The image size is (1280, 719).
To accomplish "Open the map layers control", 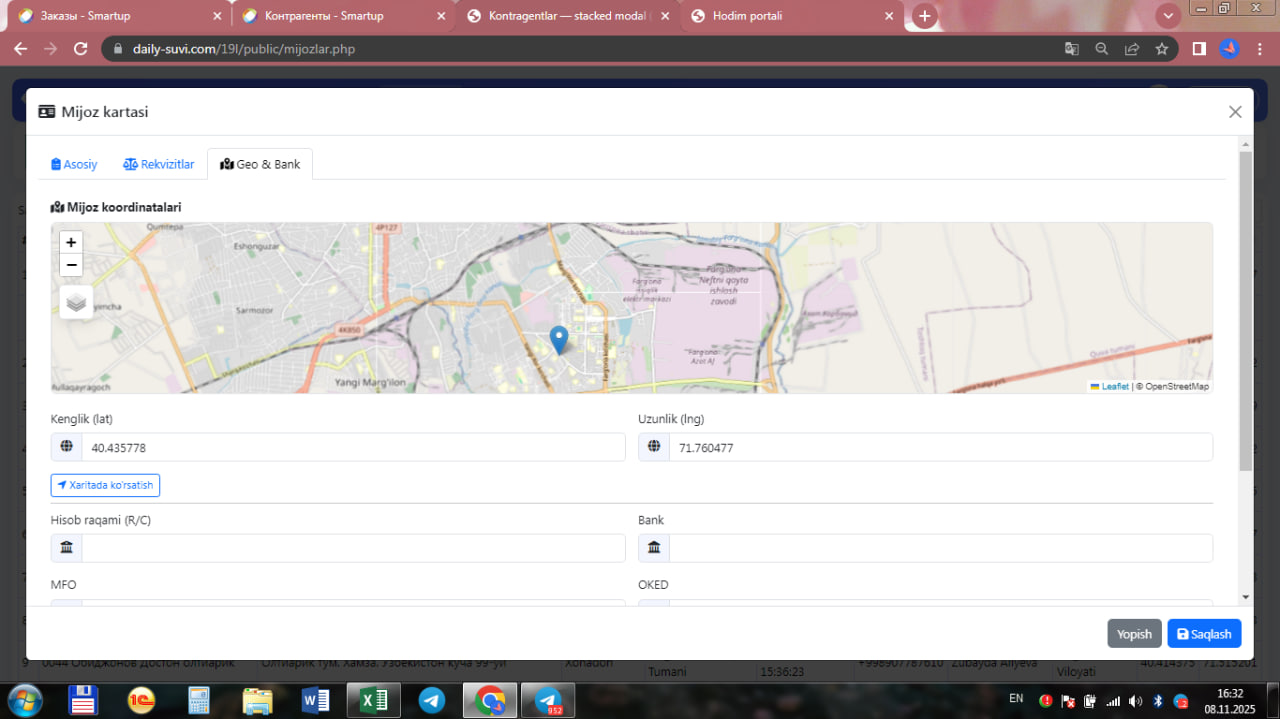I will coord(76,302).
